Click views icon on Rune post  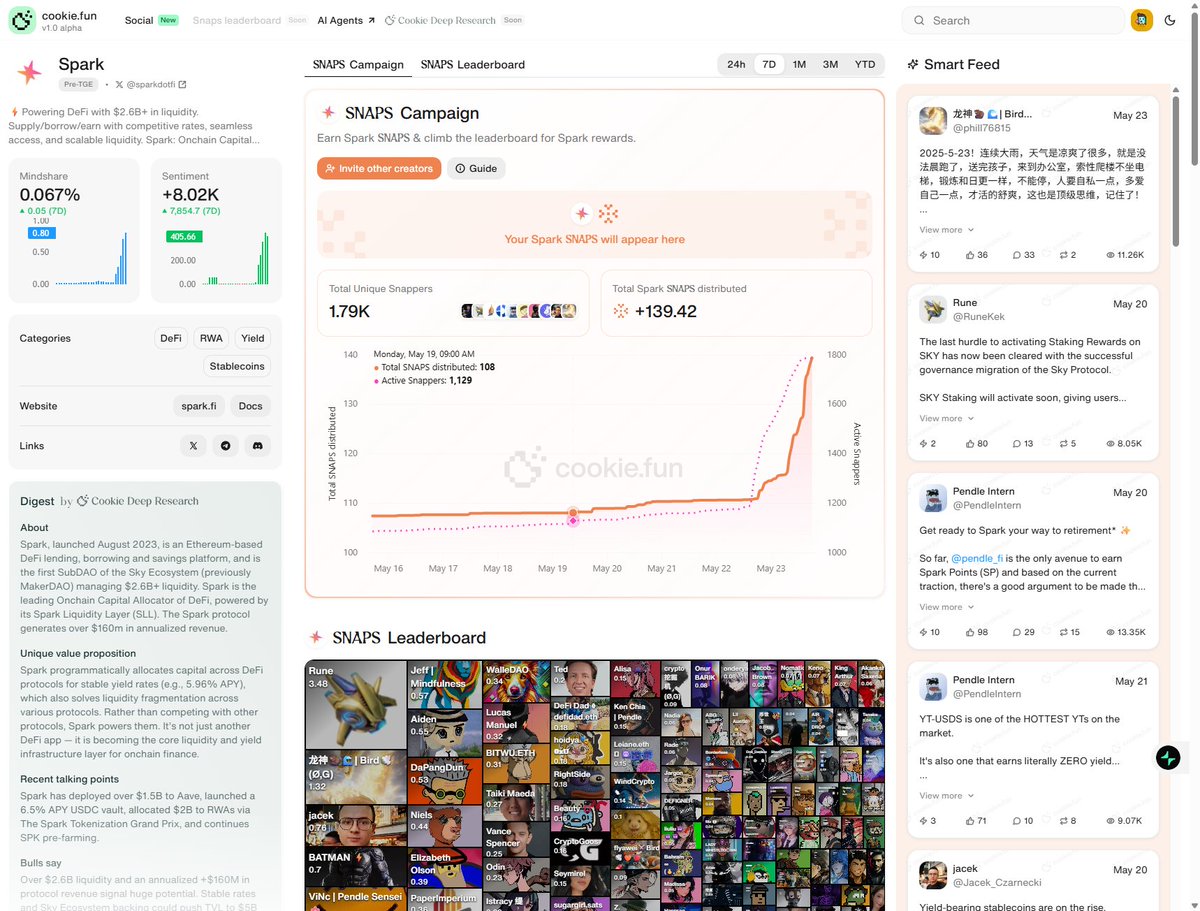(x=1111, y=444)
